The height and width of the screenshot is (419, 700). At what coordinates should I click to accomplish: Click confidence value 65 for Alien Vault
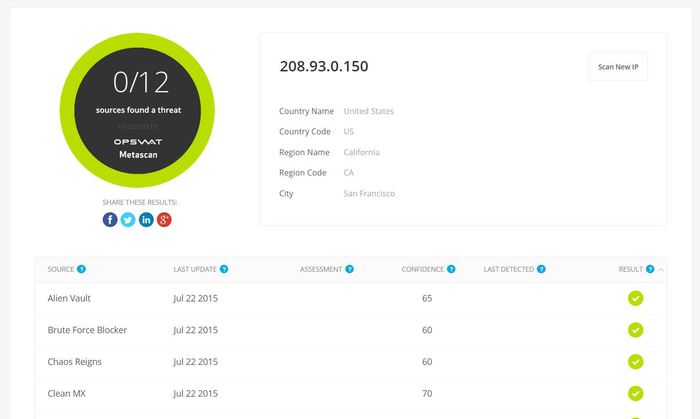(x=427, y=298)
